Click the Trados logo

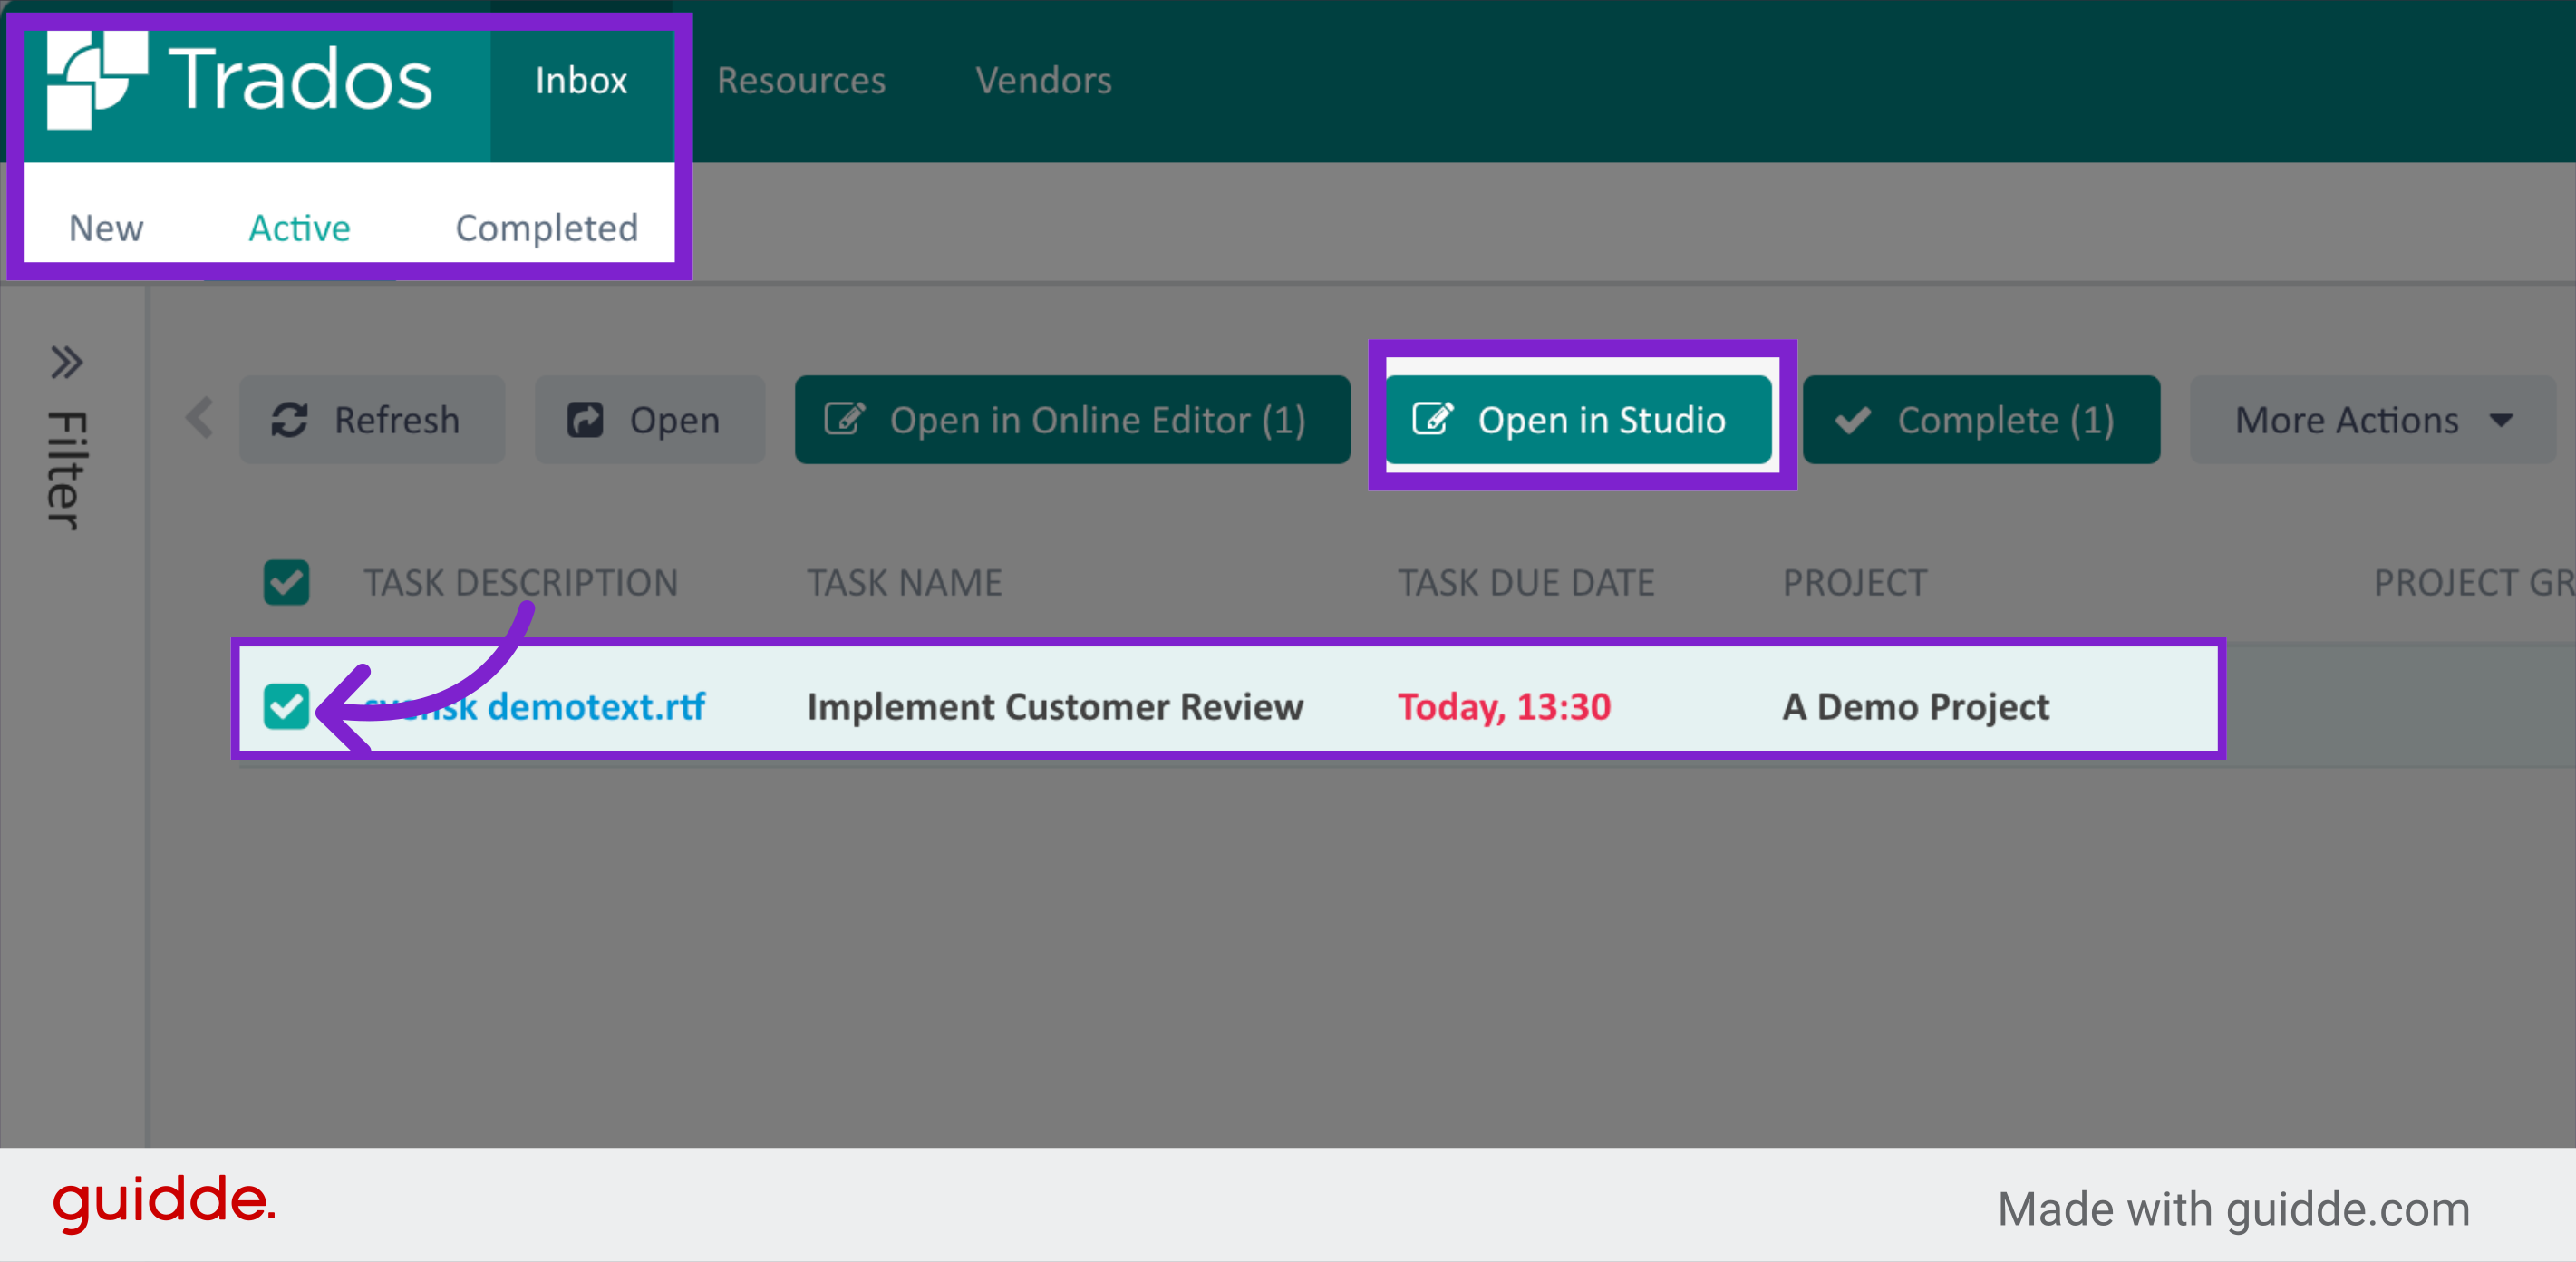tap(240, 80)
